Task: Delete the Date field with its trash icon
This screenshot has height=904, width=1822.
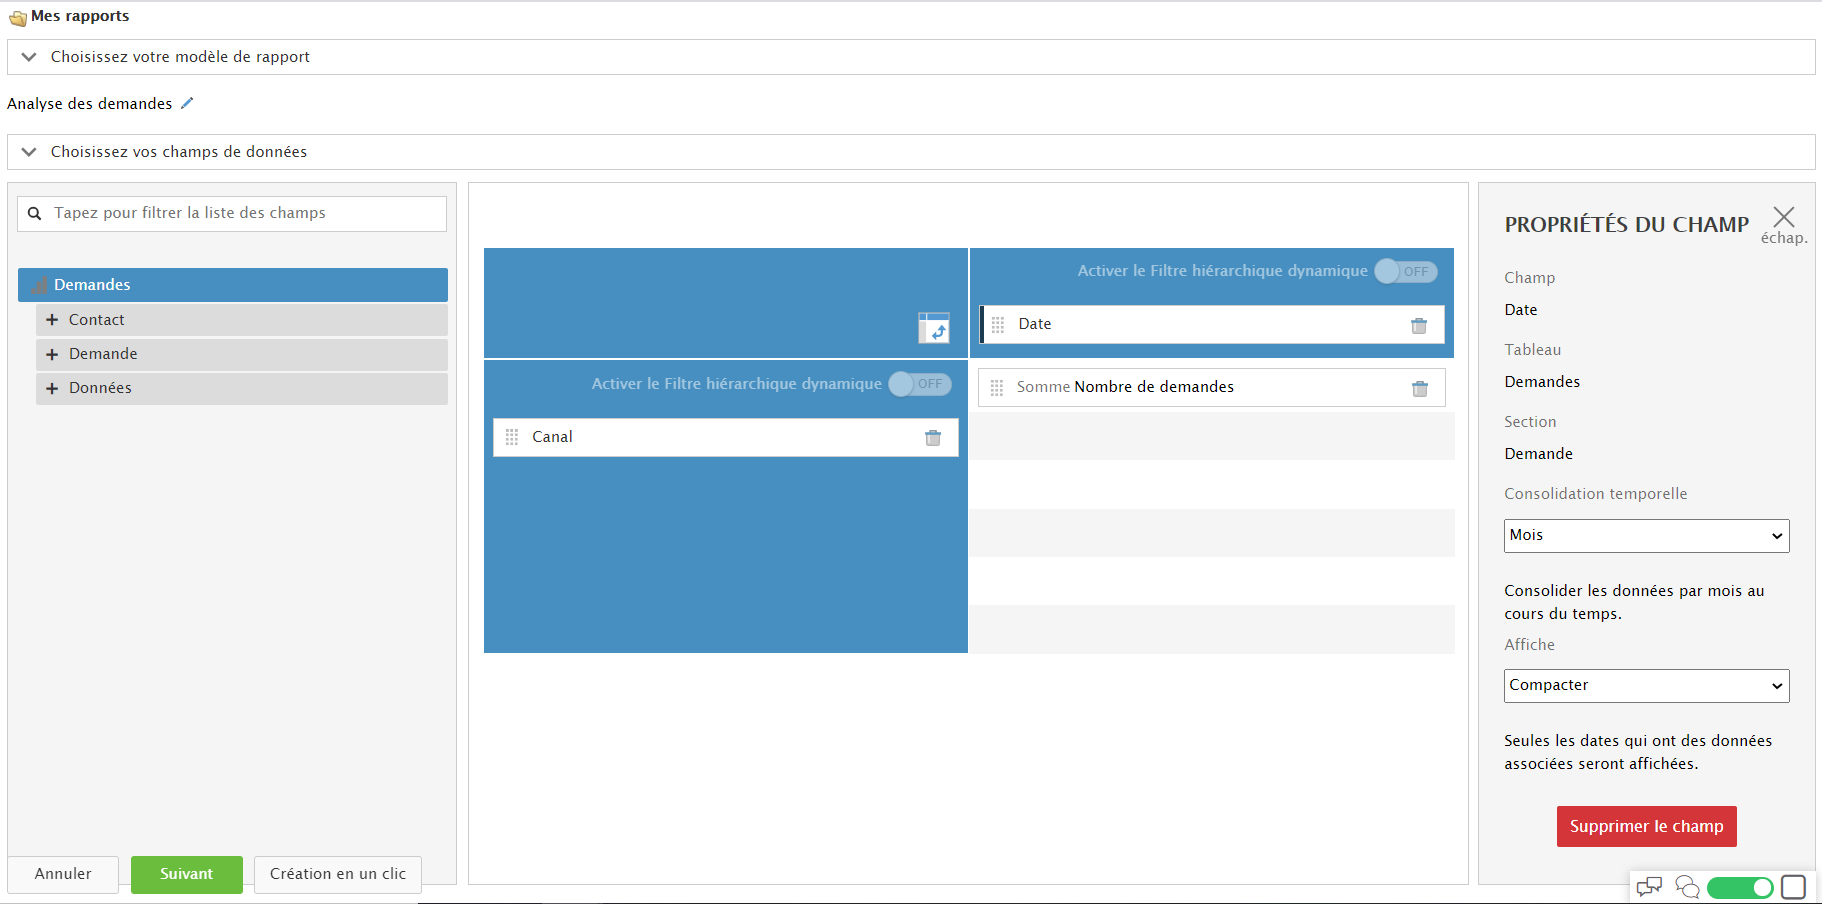Action: click(1418, 325)
